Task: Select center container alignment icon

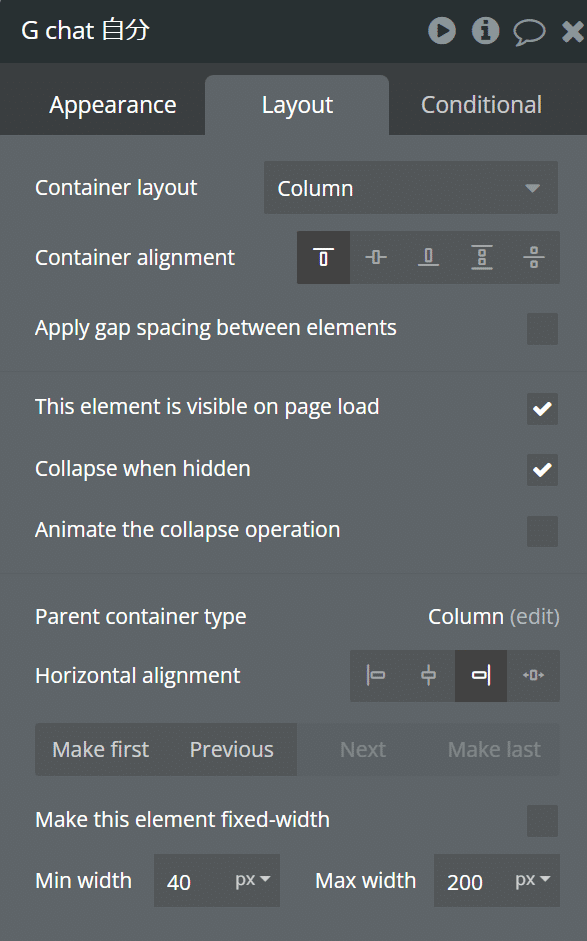Action: (376, 257)
